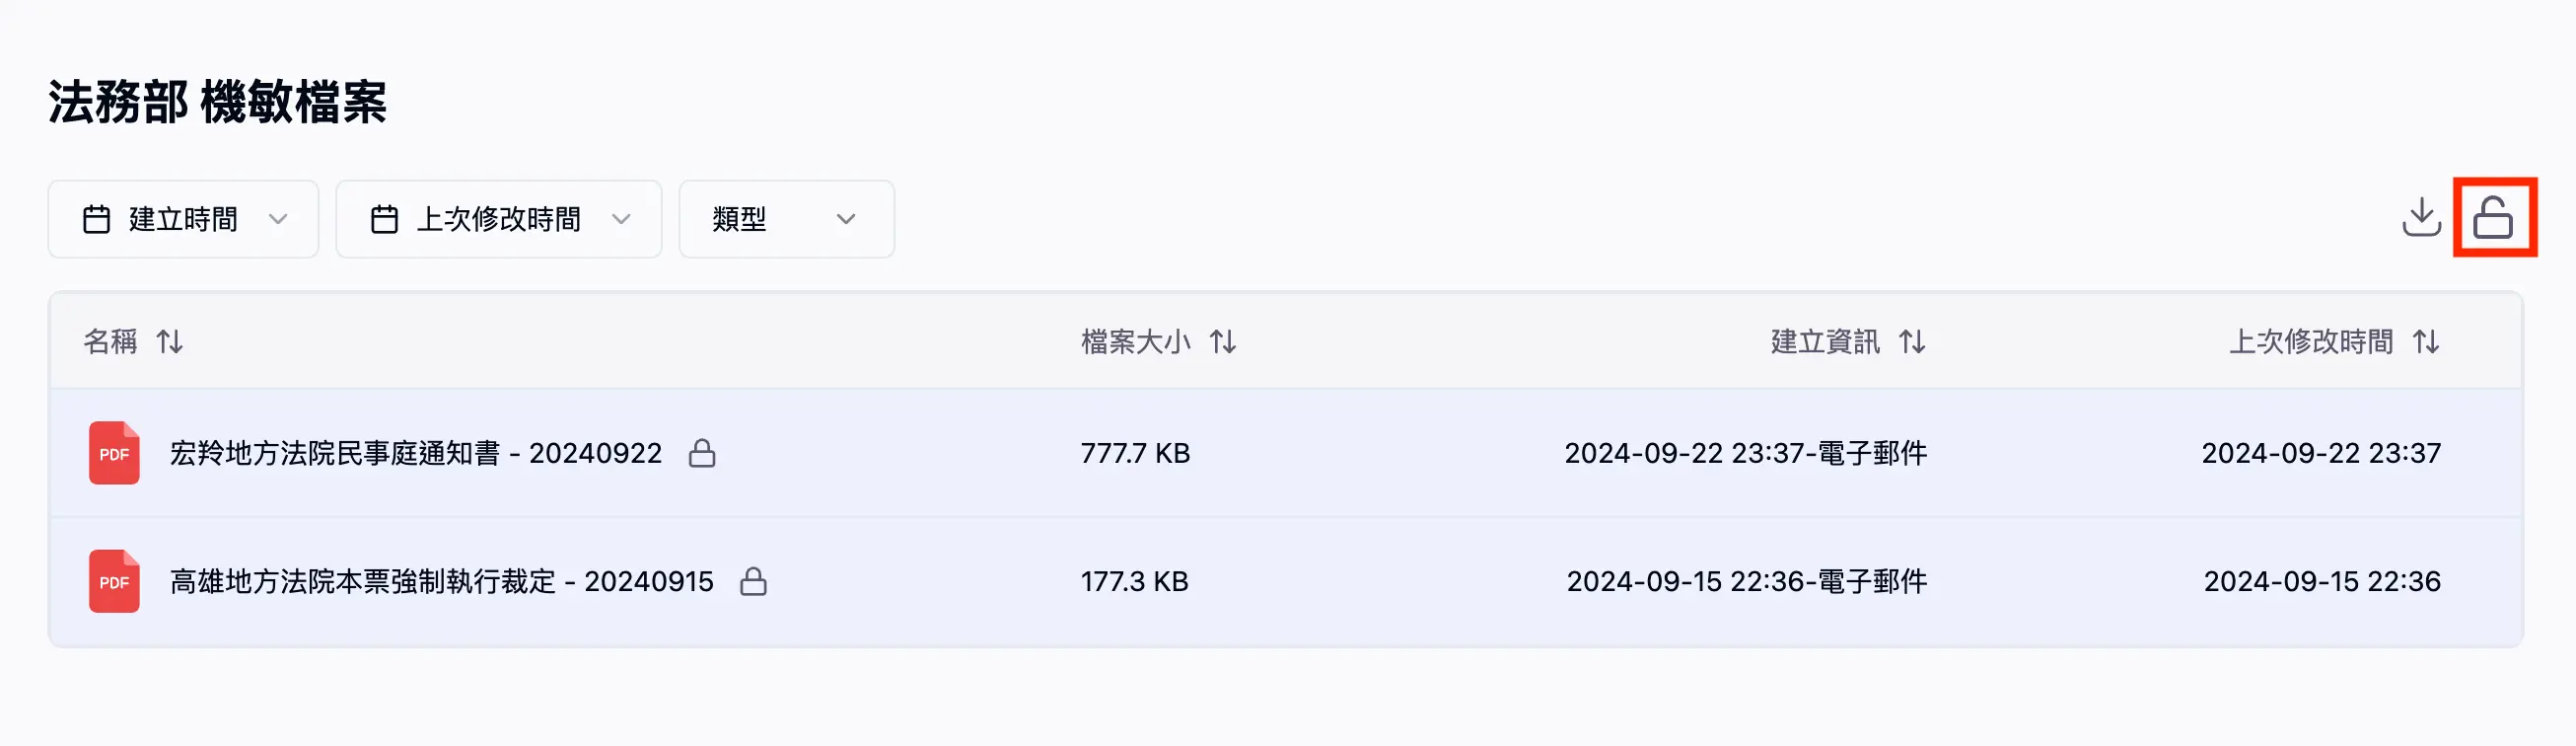Image resolution: width=2576 pixels, height=746 pixels.
Task: Click the PDF icon of the 宏羚地方法院 file
Action: [x=114, y=453]
